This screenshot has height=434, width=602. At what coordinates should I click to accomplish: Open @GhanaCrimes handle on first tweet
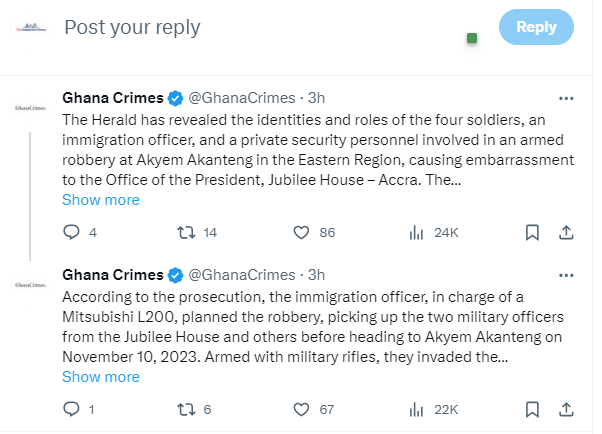[x=242, y=98]
